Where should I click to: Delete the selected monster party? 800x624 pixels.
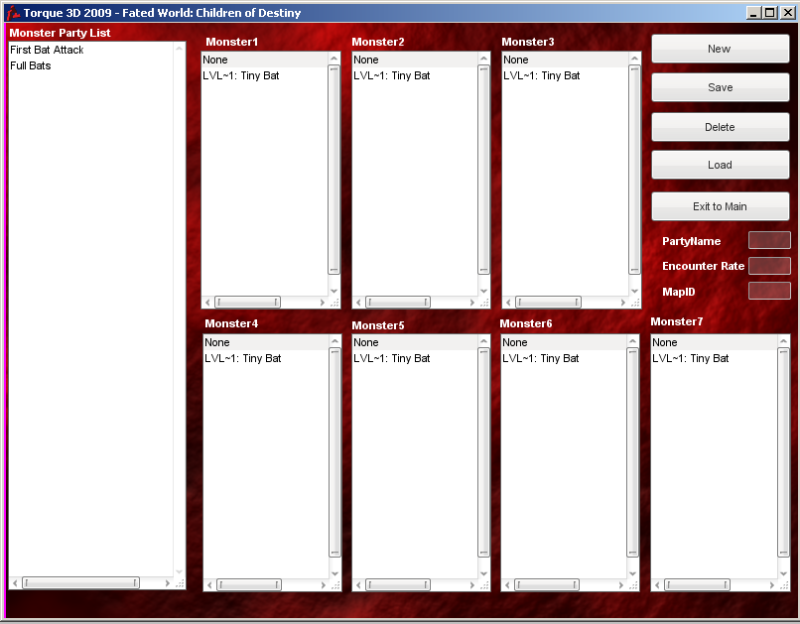pyautogui.click(x=720, y=127)
